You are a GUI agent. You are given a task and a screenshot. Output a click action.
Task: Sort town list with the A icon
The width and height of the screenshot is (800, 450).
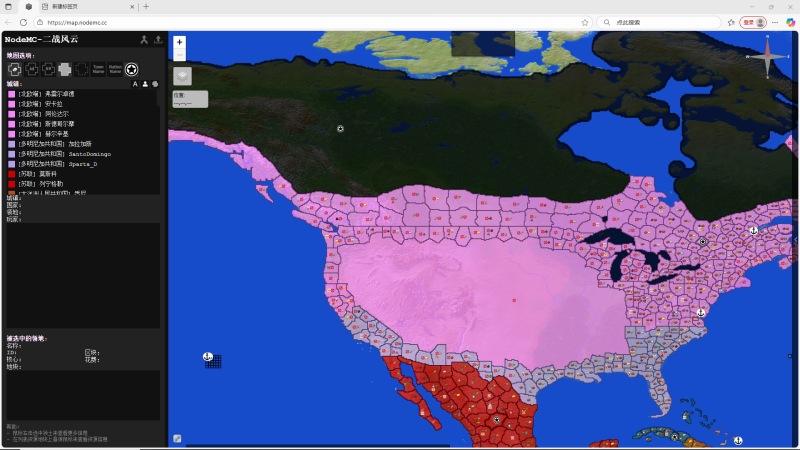tap(135, 84)
